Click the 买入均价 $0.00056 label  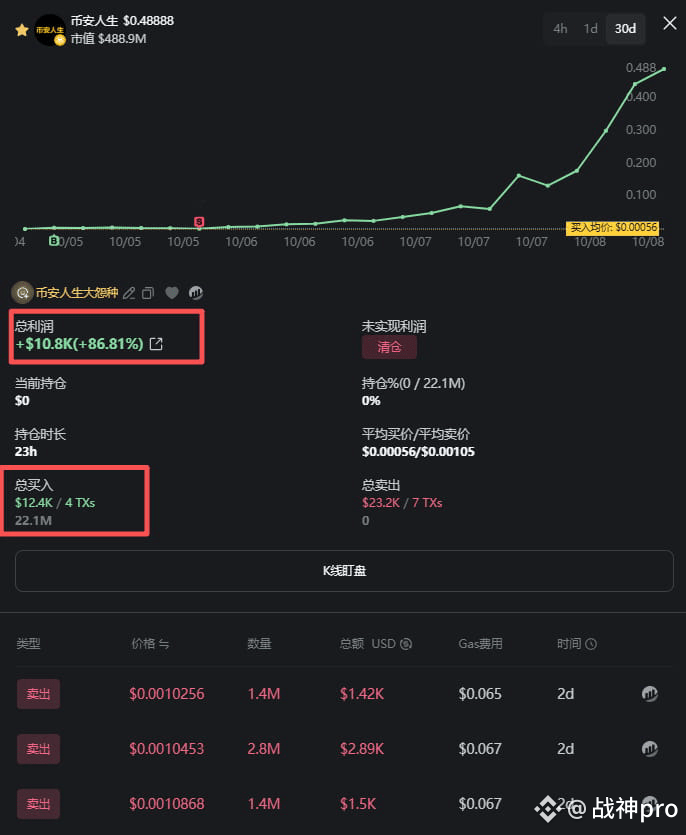[x=613, y=228]
